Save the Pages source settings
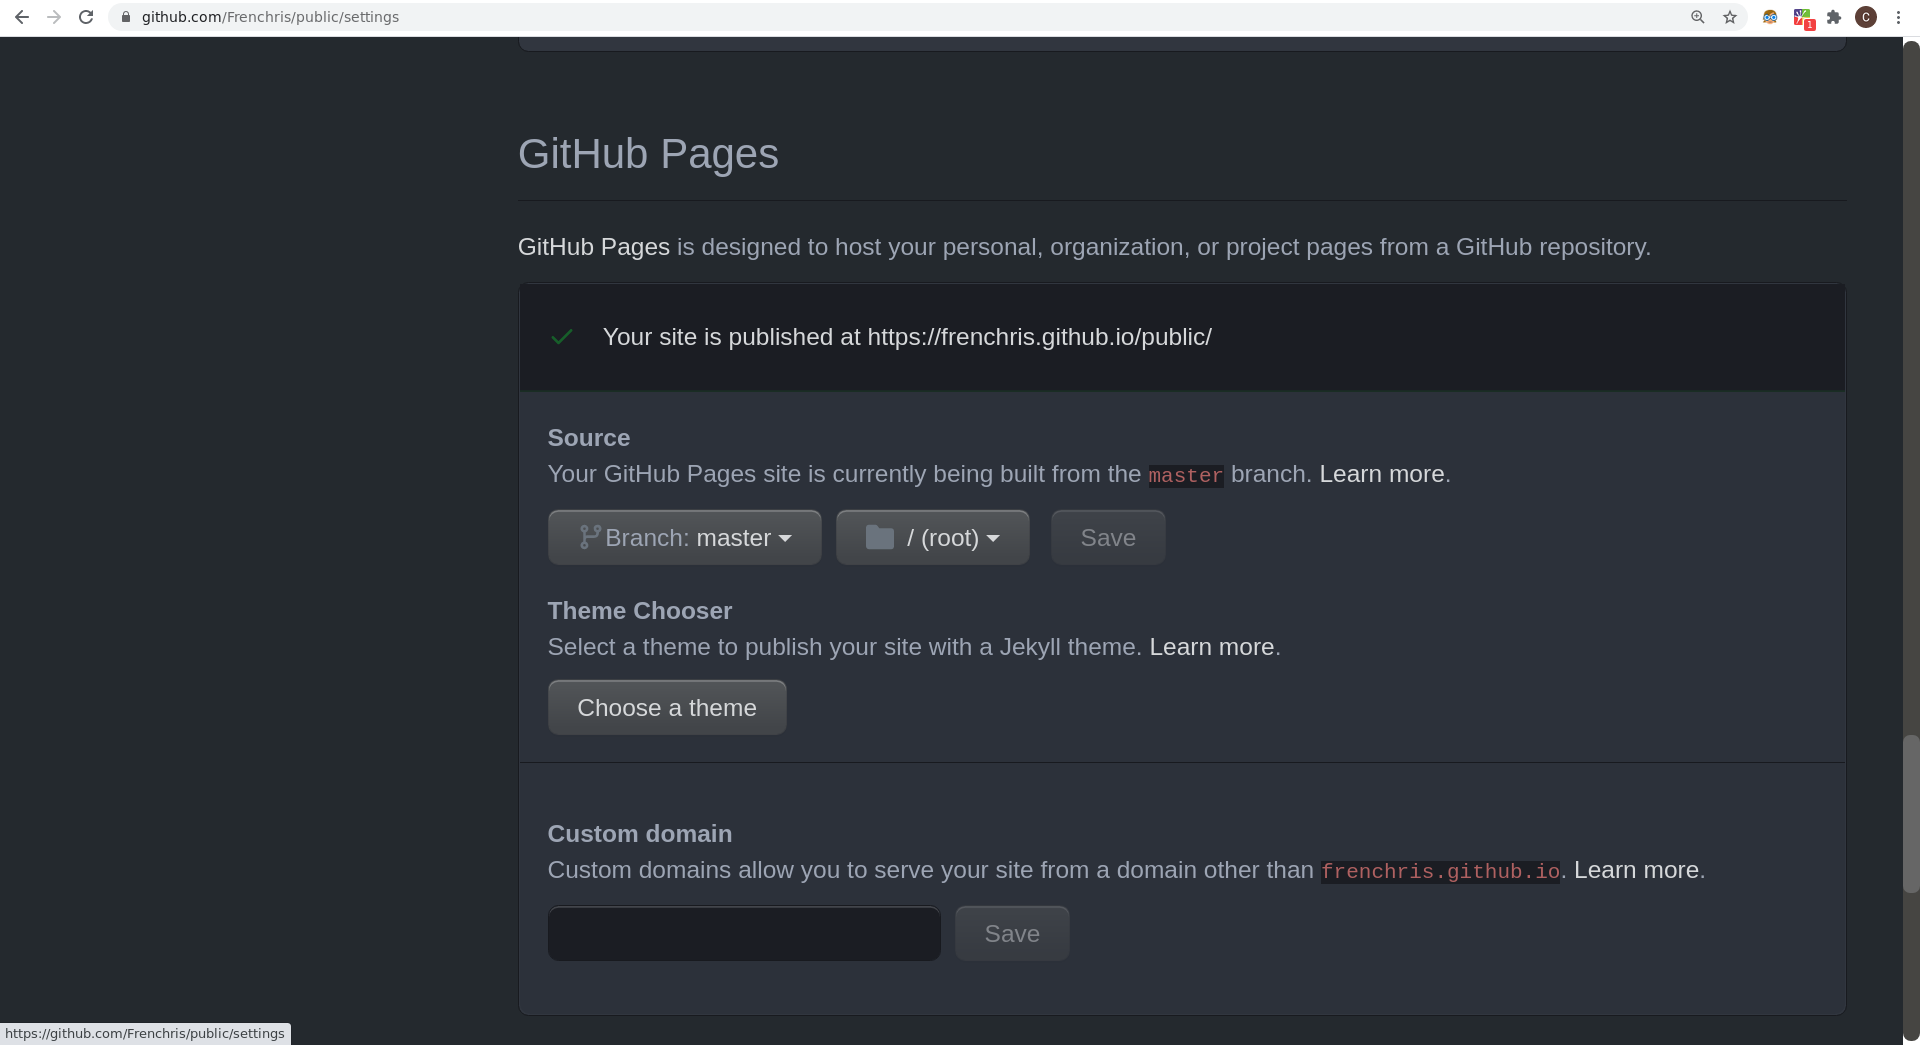This screenshot has width=1920, height=1045. pos(1108,538)
